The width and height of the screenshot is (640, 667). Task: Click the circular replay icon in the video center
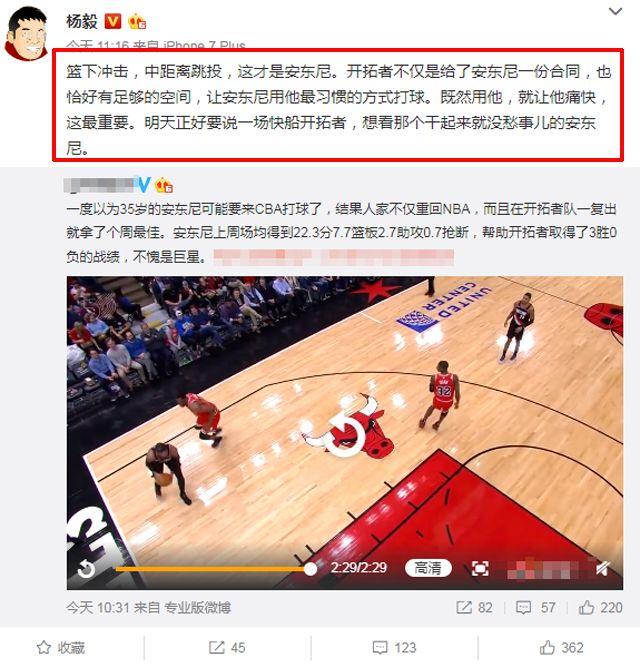coord(344,433)
